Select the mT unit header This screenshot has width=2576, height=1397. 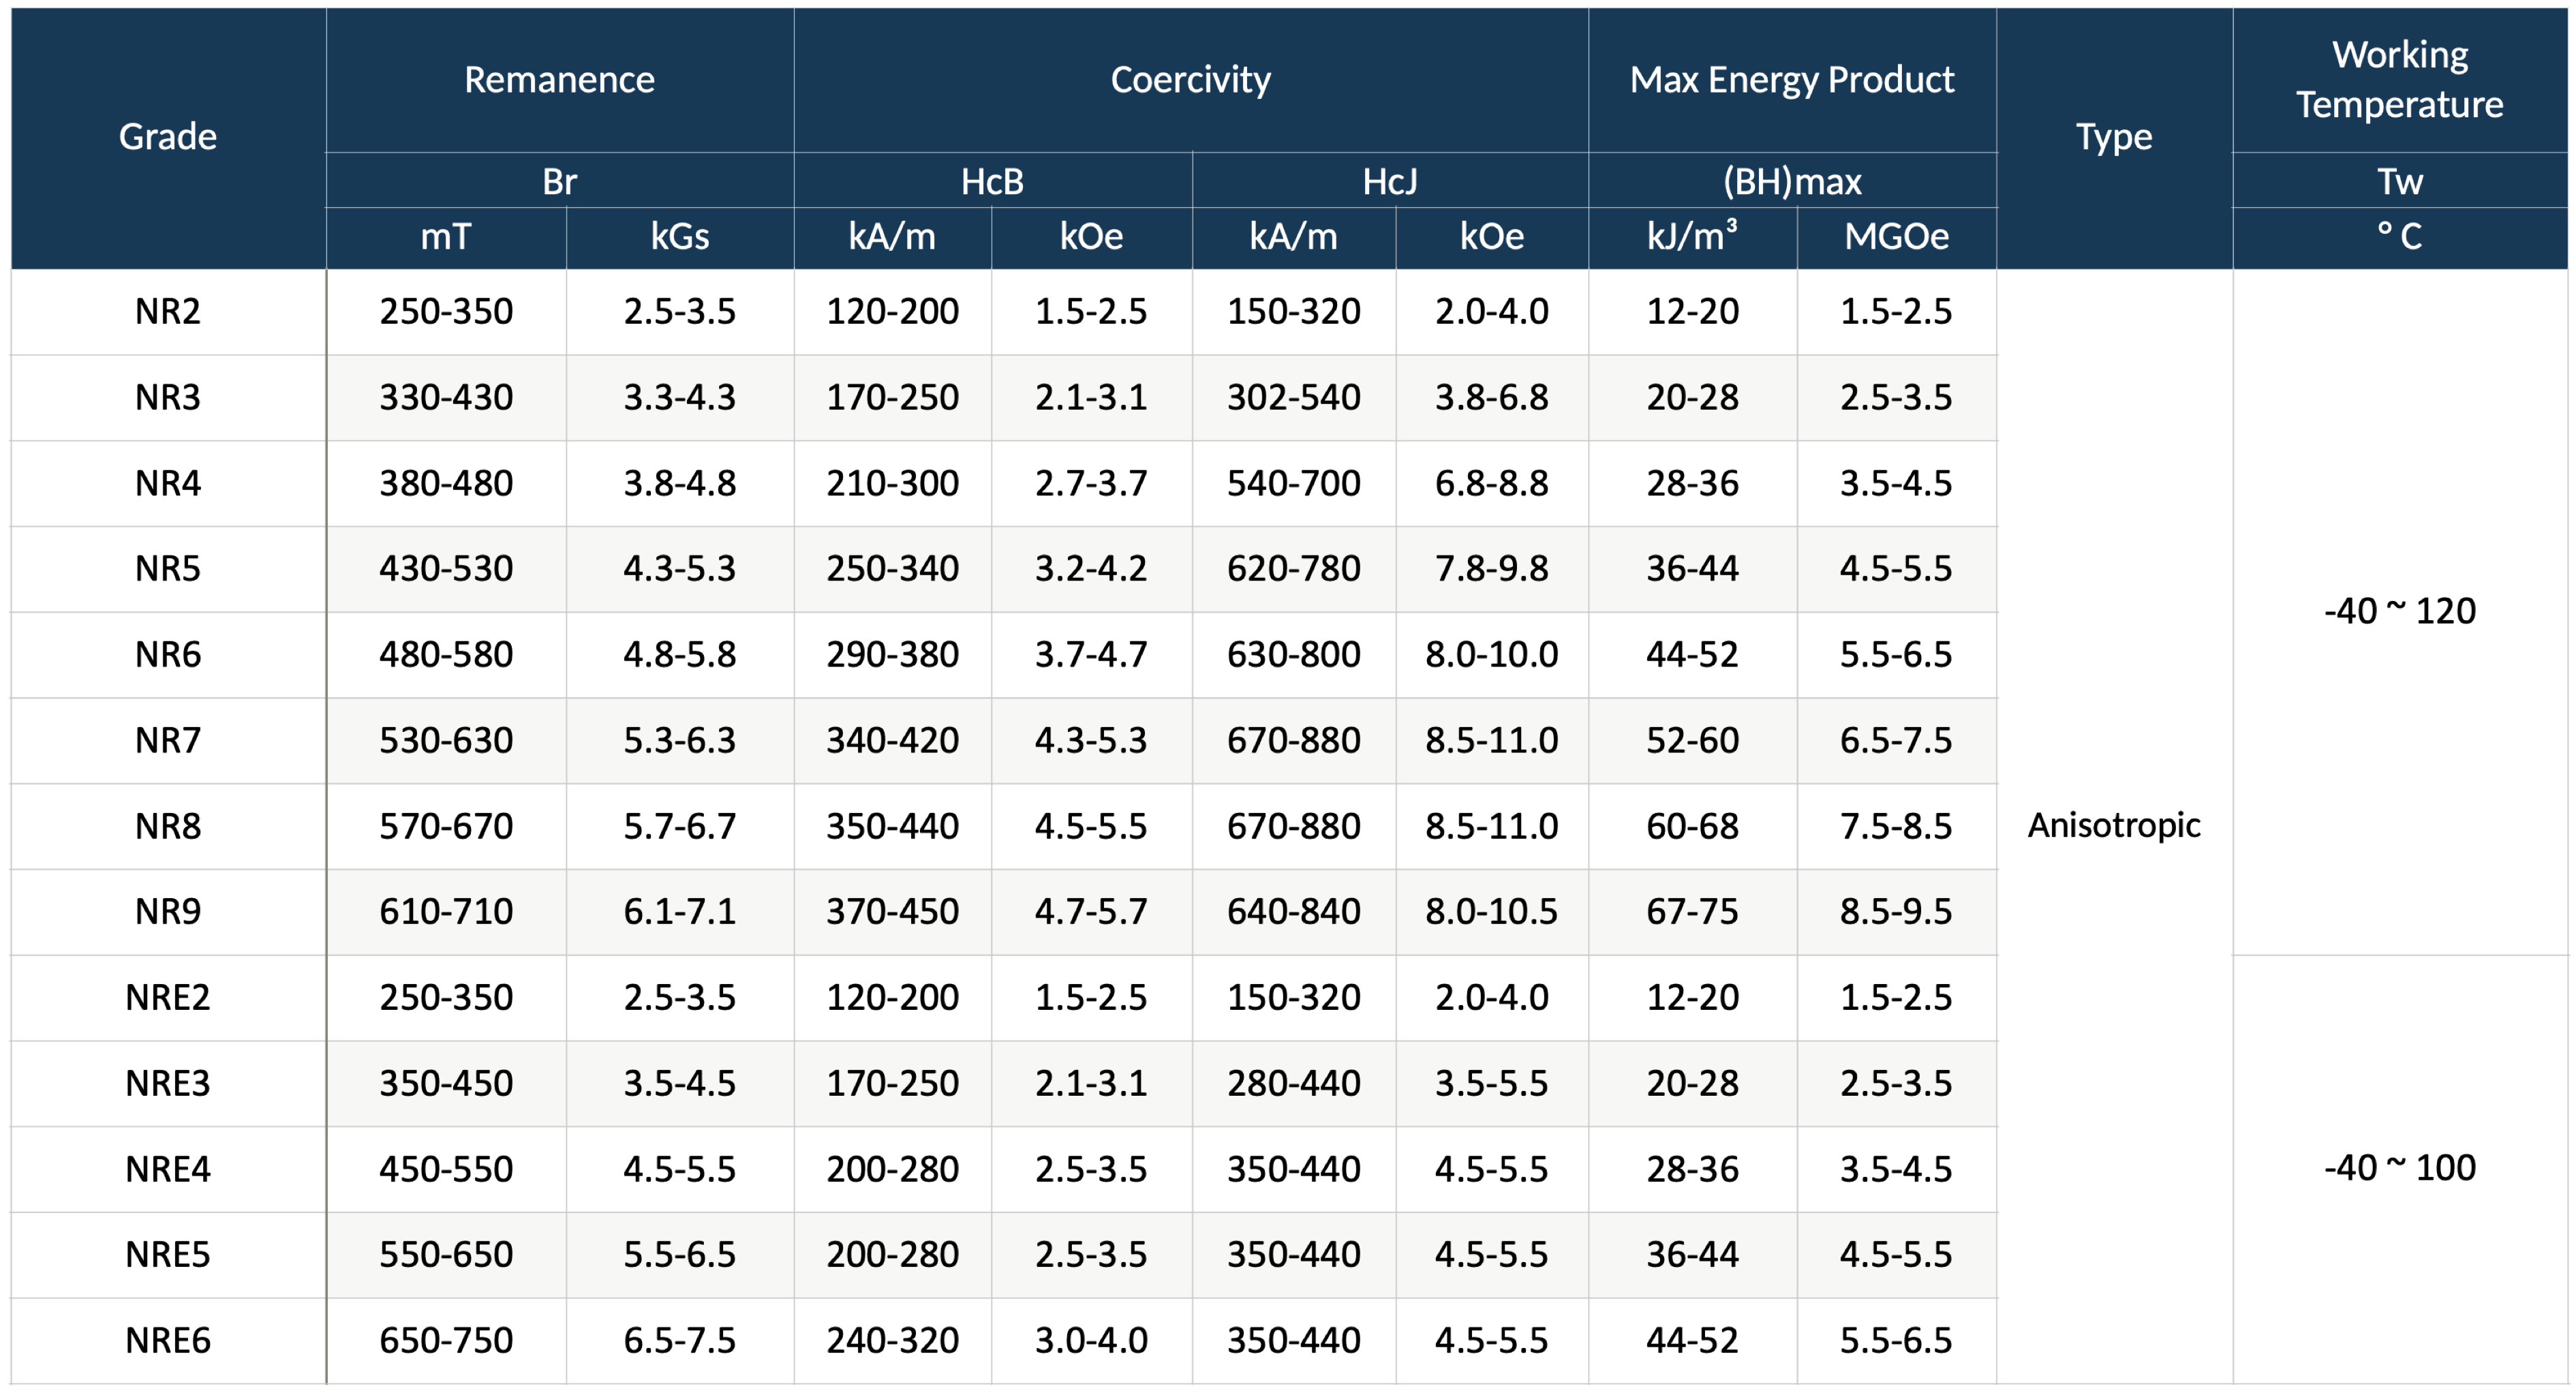tap(446, 237)
